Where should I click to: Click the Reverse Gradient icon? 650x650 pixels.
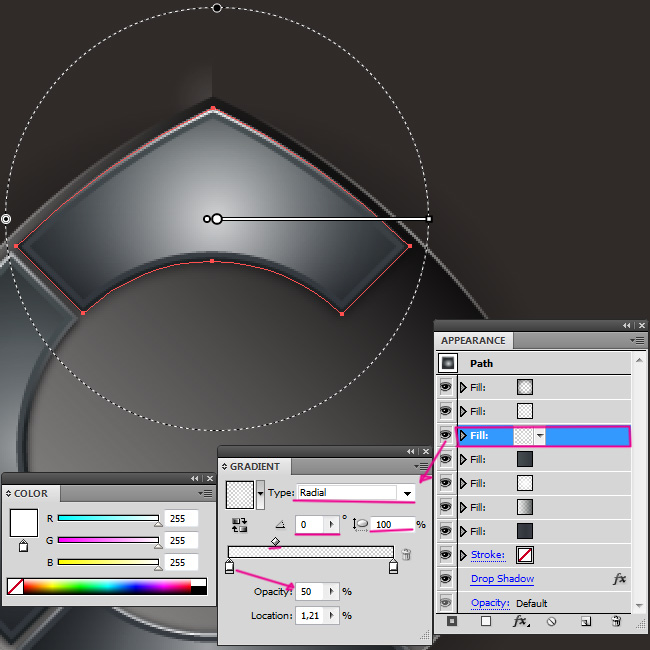pyautogui.click(x=240, y=524)
